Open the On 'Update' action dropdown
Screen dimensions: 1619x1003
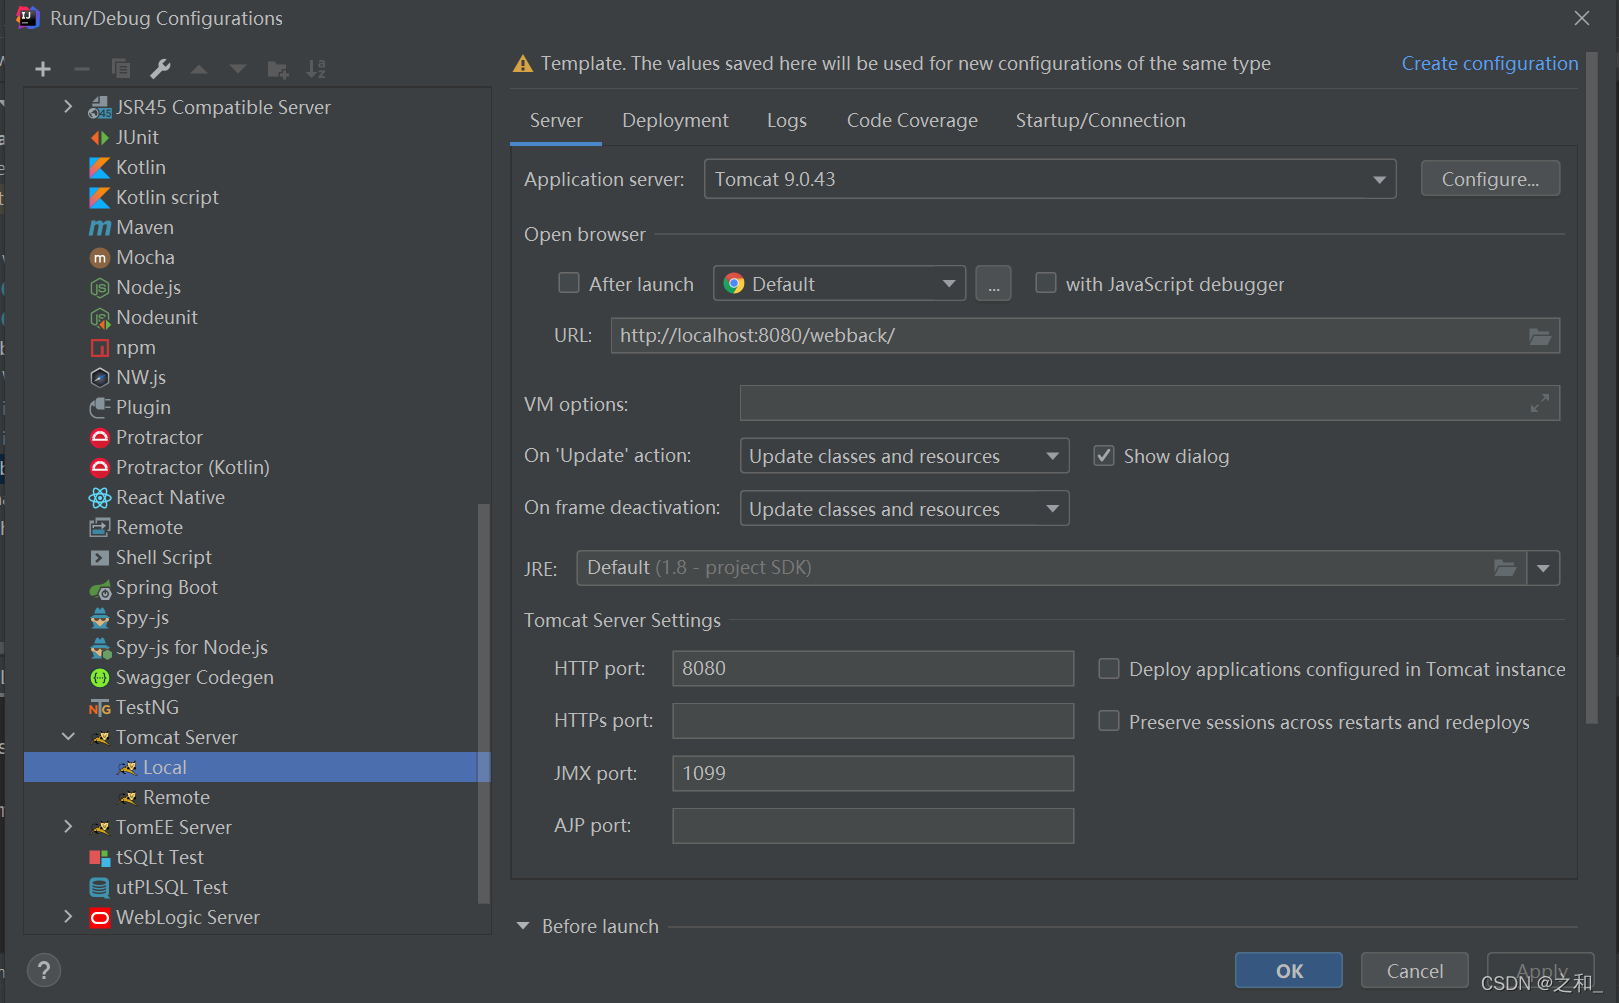(x=904, y=456)
